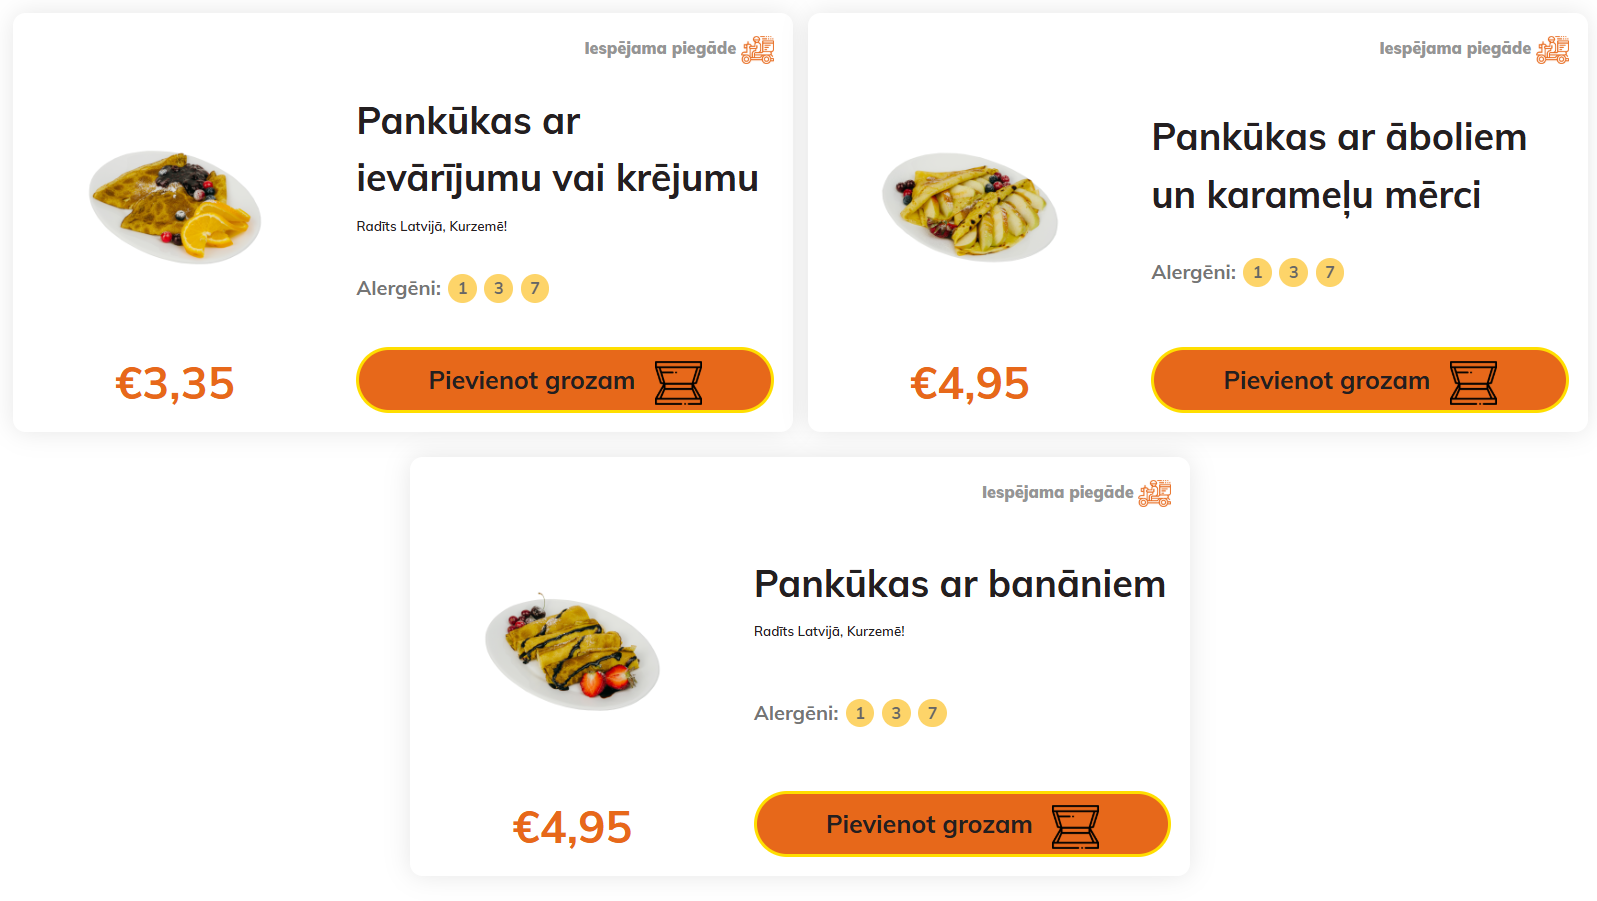Click jam pancakes product photo
Viewport: 1597px width, 901px height.
click(x=175, y=206)
